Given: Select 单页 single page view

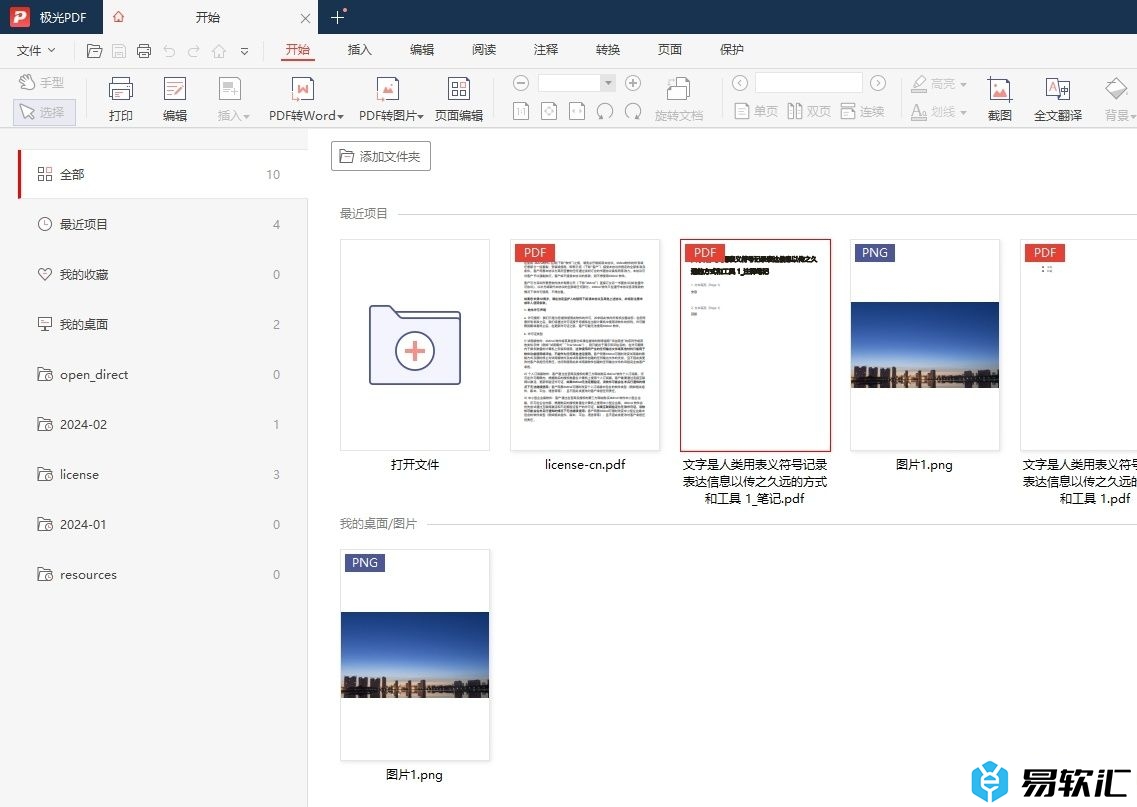Looking at the screenshot, I should pos(756,112).
